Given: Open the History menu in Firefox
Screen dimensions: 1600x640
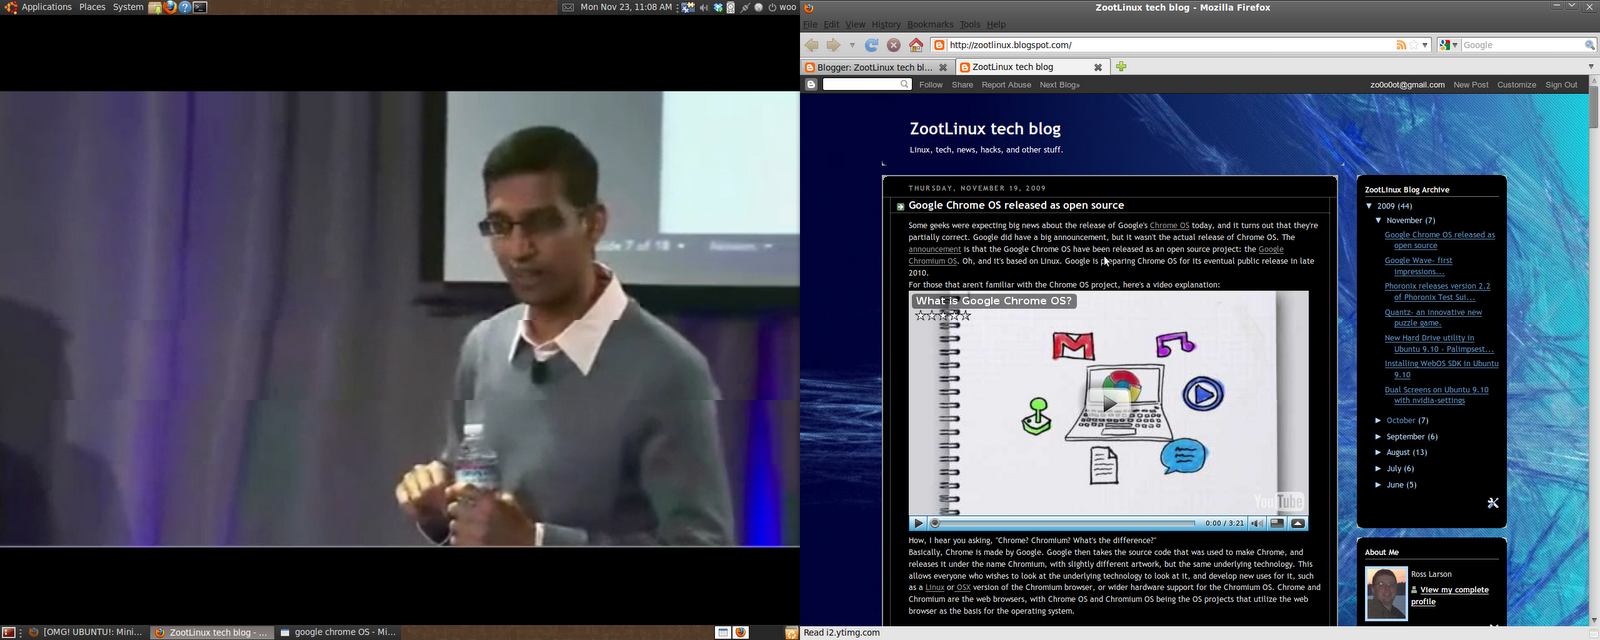Looking at the screenshot, I should pyautogui.click(x=886, y=24).
